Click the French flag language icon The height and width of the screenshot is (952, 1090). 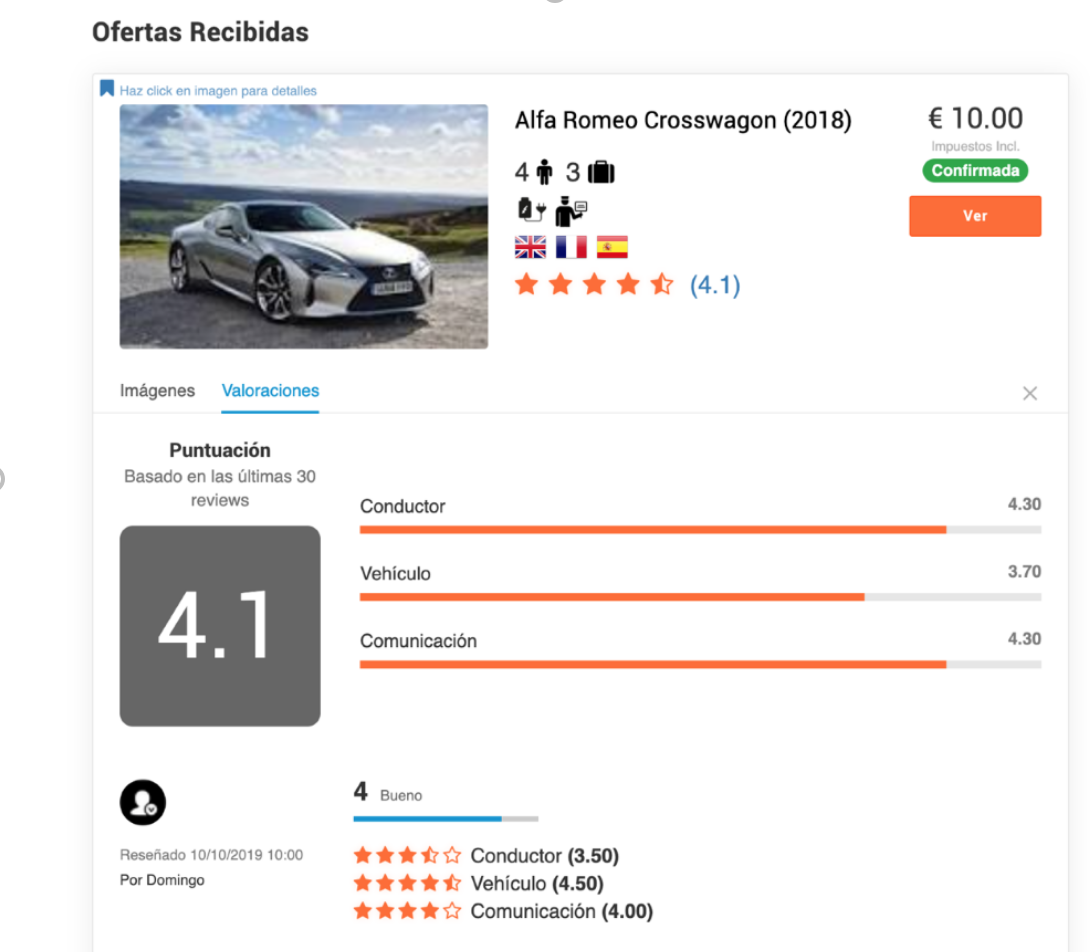click(571, 247)
